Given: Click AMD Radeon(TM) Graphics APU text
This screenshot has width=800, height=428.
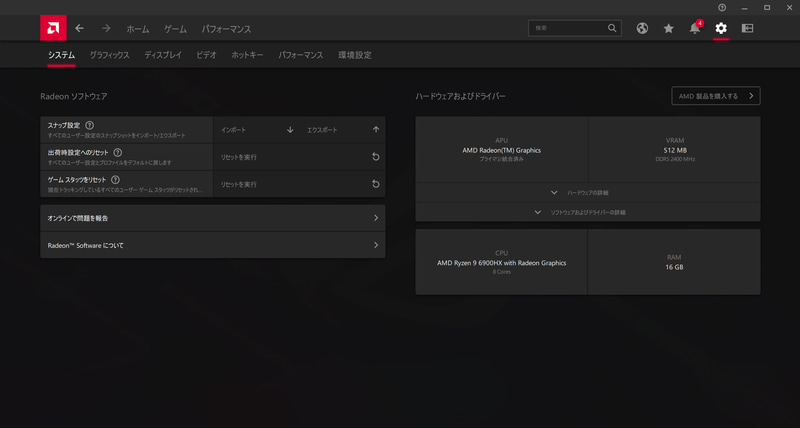Looking at the screenshot, I should (502, 150).
